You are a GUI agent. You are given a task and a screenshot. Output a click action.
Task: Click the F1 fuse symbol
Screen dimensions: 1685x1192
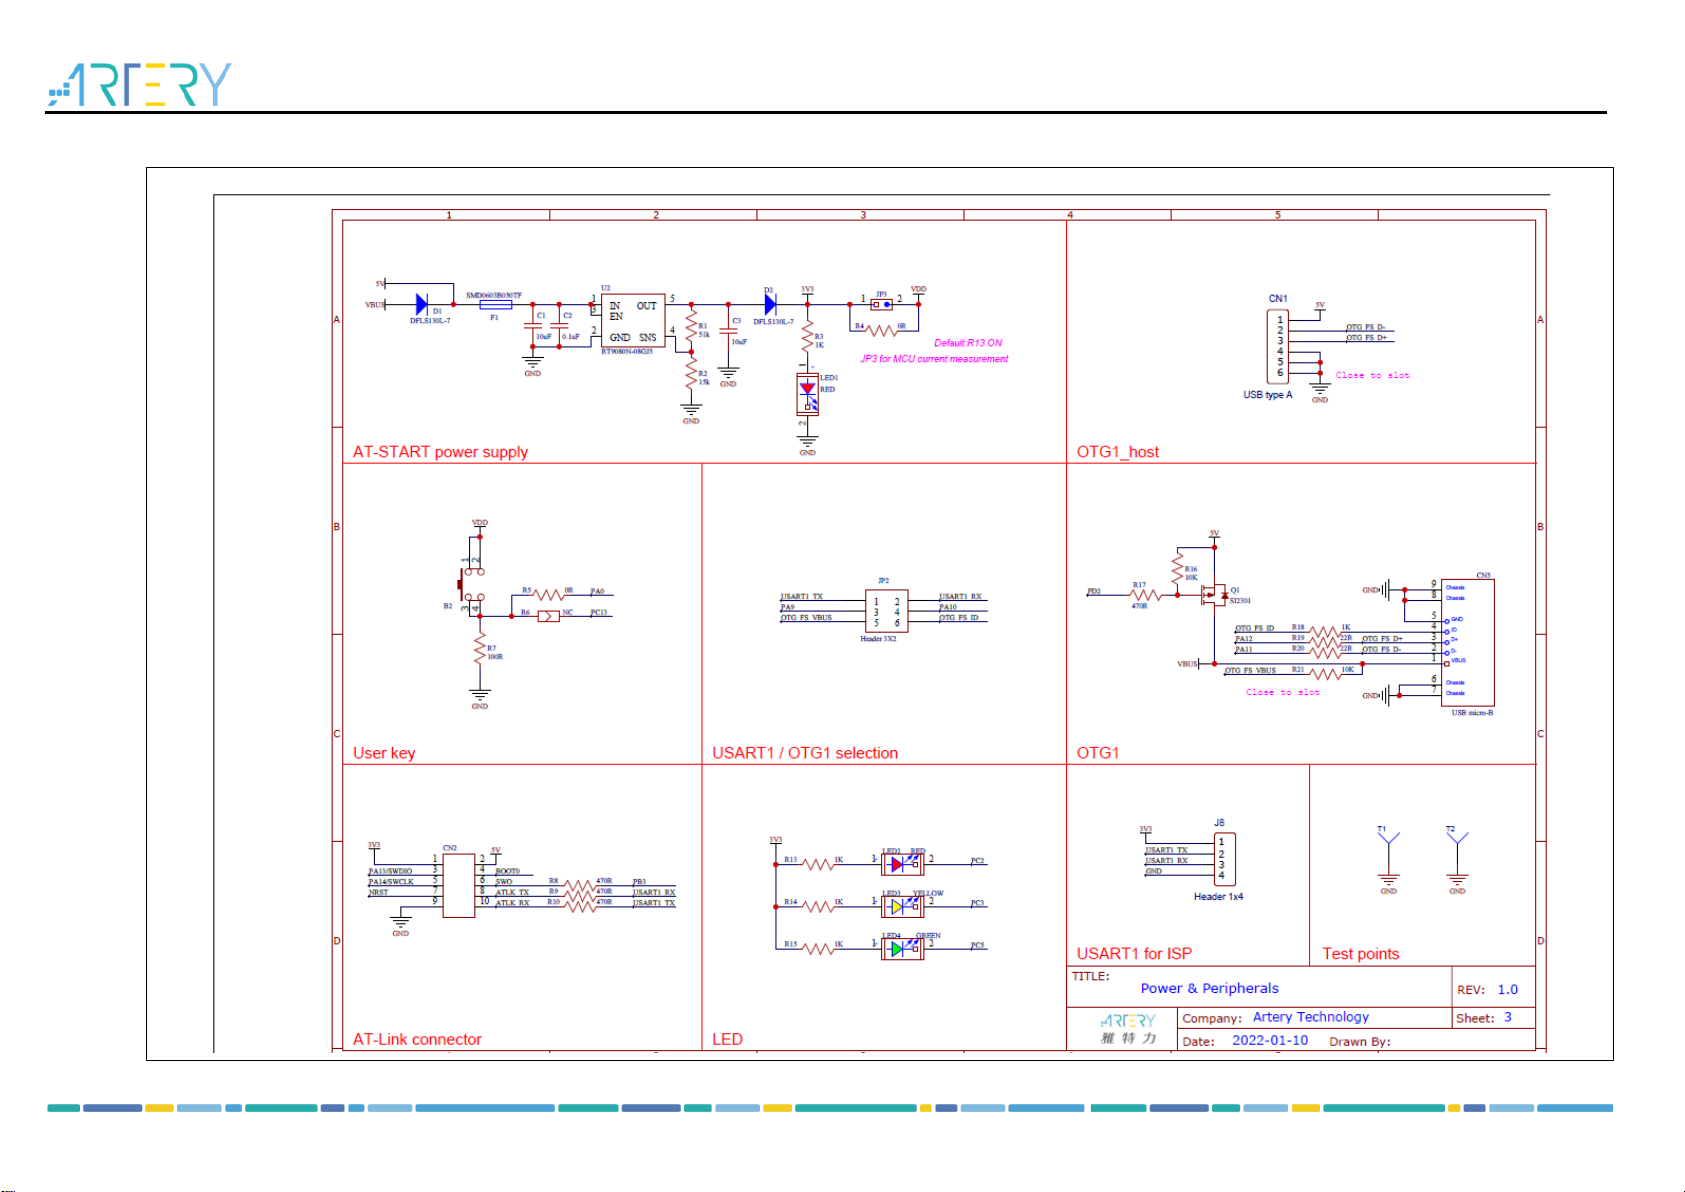(495, 305)
